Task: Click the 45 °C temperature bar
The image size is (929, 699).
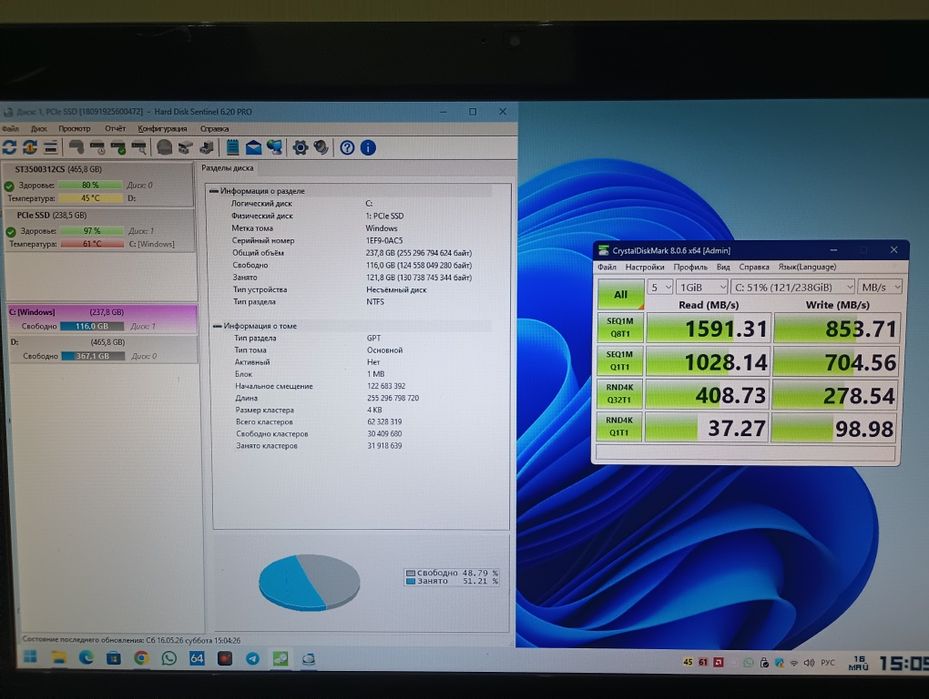Action: (x=91, y=198)
